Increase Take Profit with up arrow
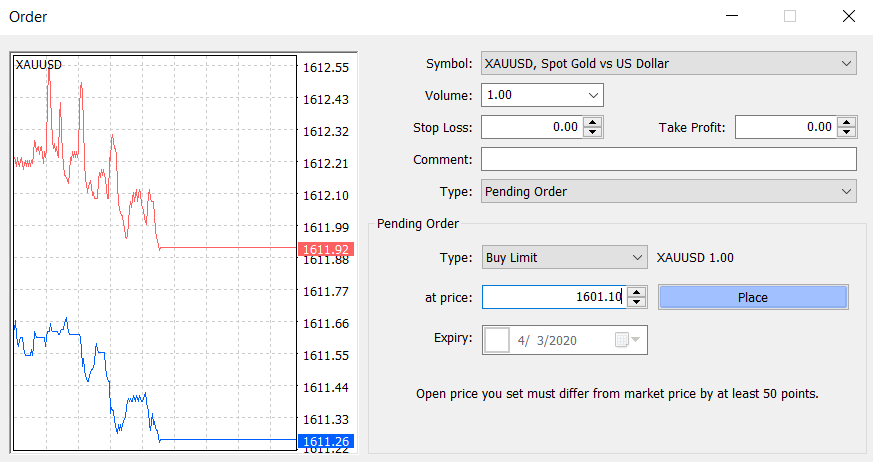The image size is (873, 462). 847,122
